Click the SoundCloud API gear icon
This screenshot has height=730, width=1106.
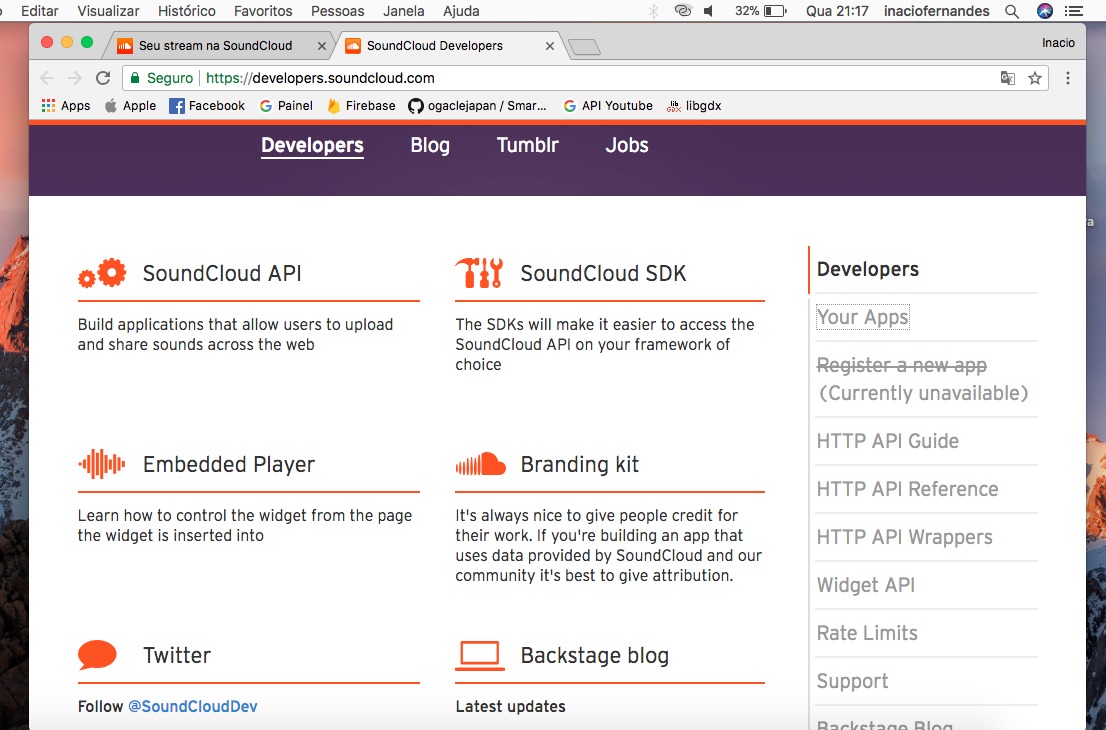click(102, 273)
